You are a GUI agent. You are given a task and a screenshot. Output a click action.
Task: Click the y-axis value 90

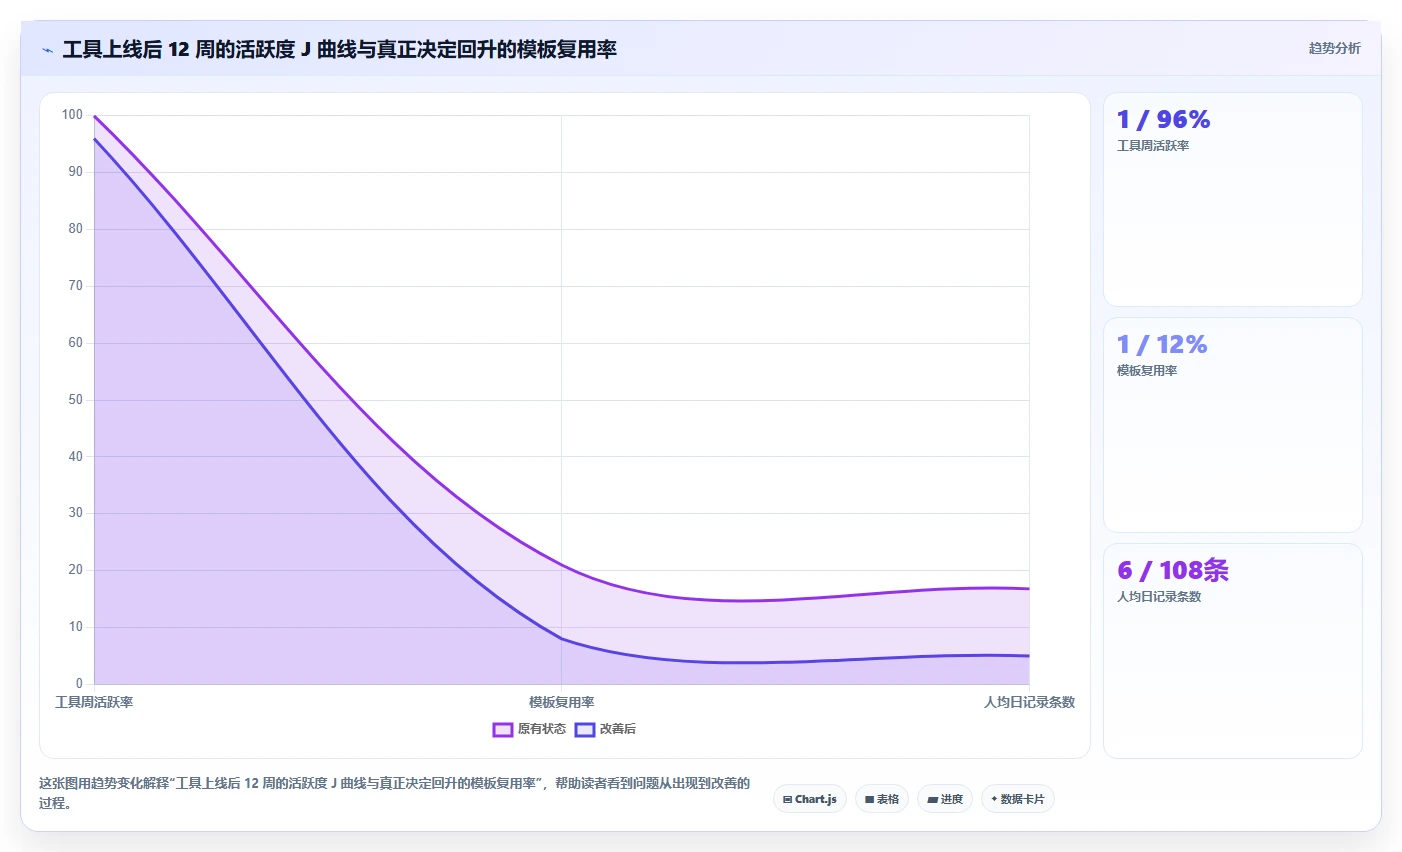click(x=76, y=172)
